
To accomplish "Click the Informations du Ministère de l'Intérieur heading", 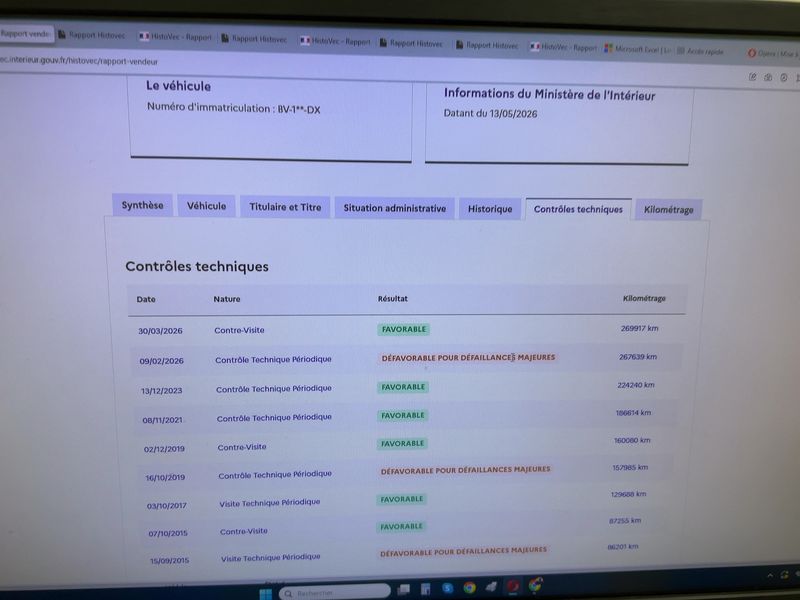I will [x=549, y=94].
